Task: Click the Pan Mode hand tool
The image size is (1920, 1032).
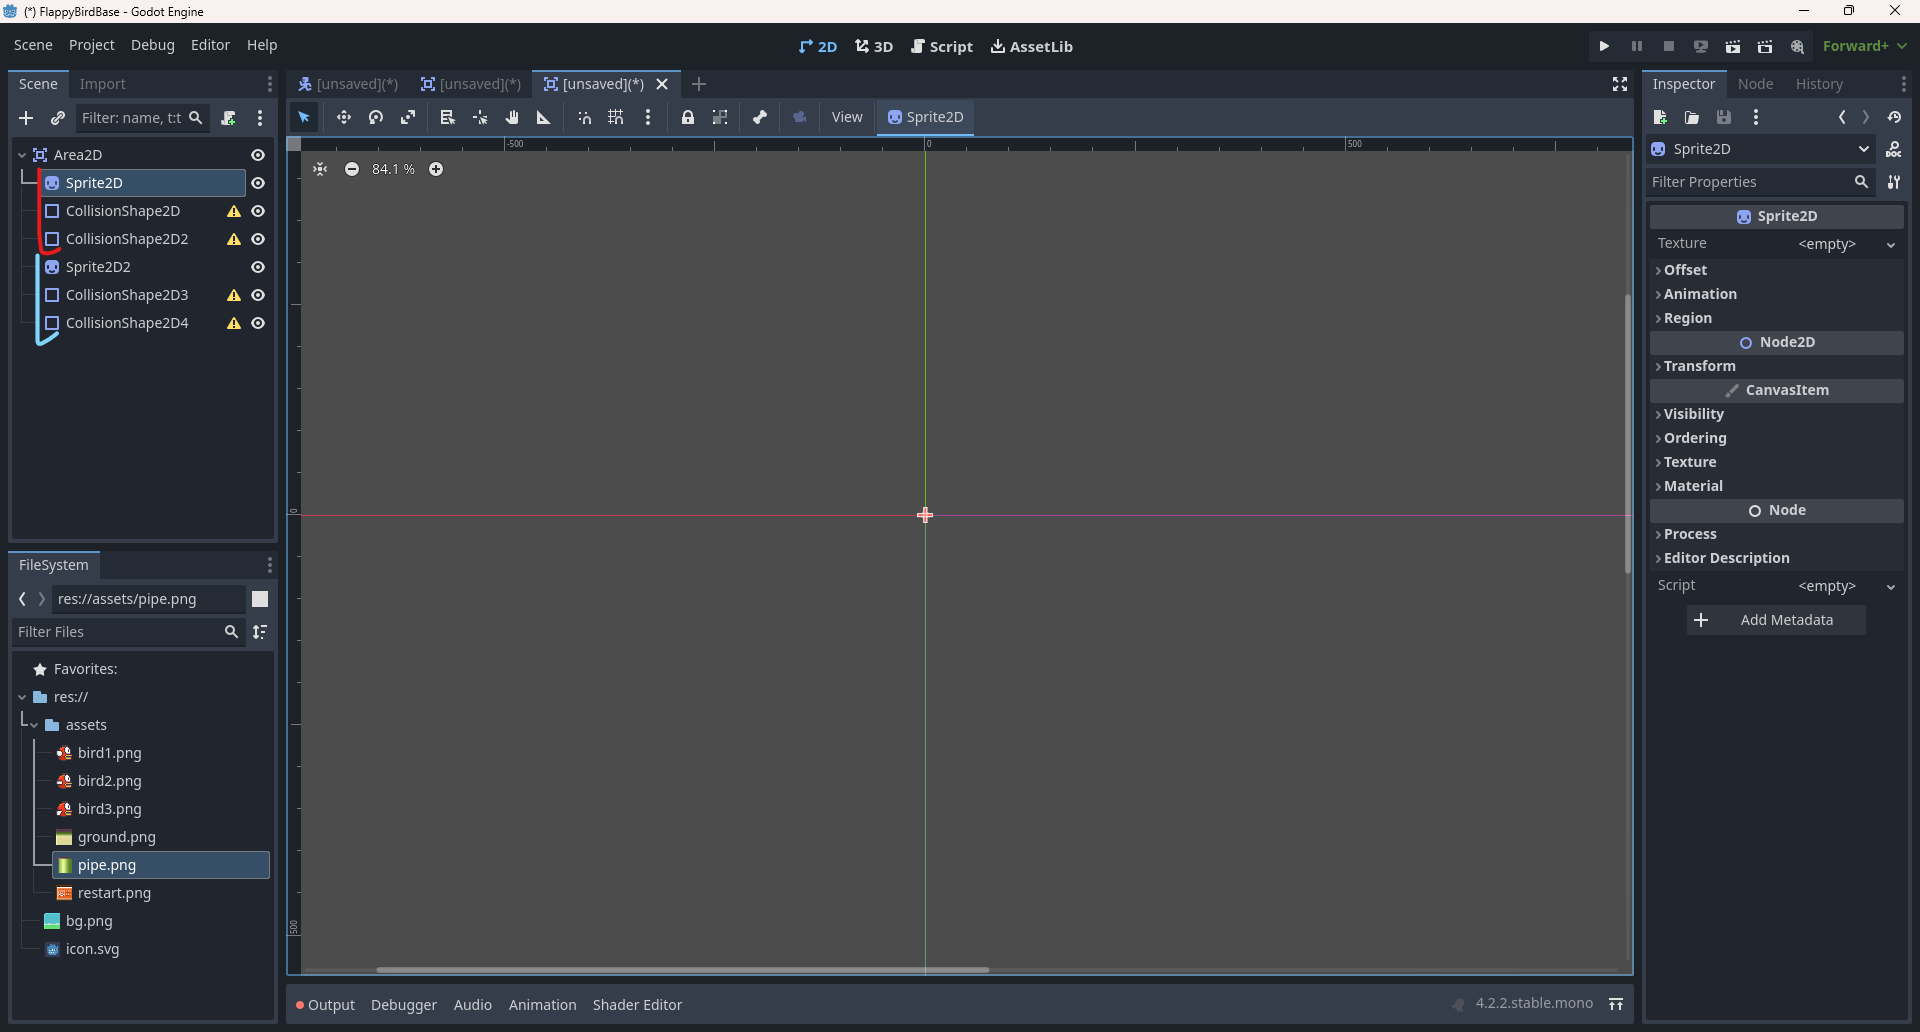Action: pos(512,117)
